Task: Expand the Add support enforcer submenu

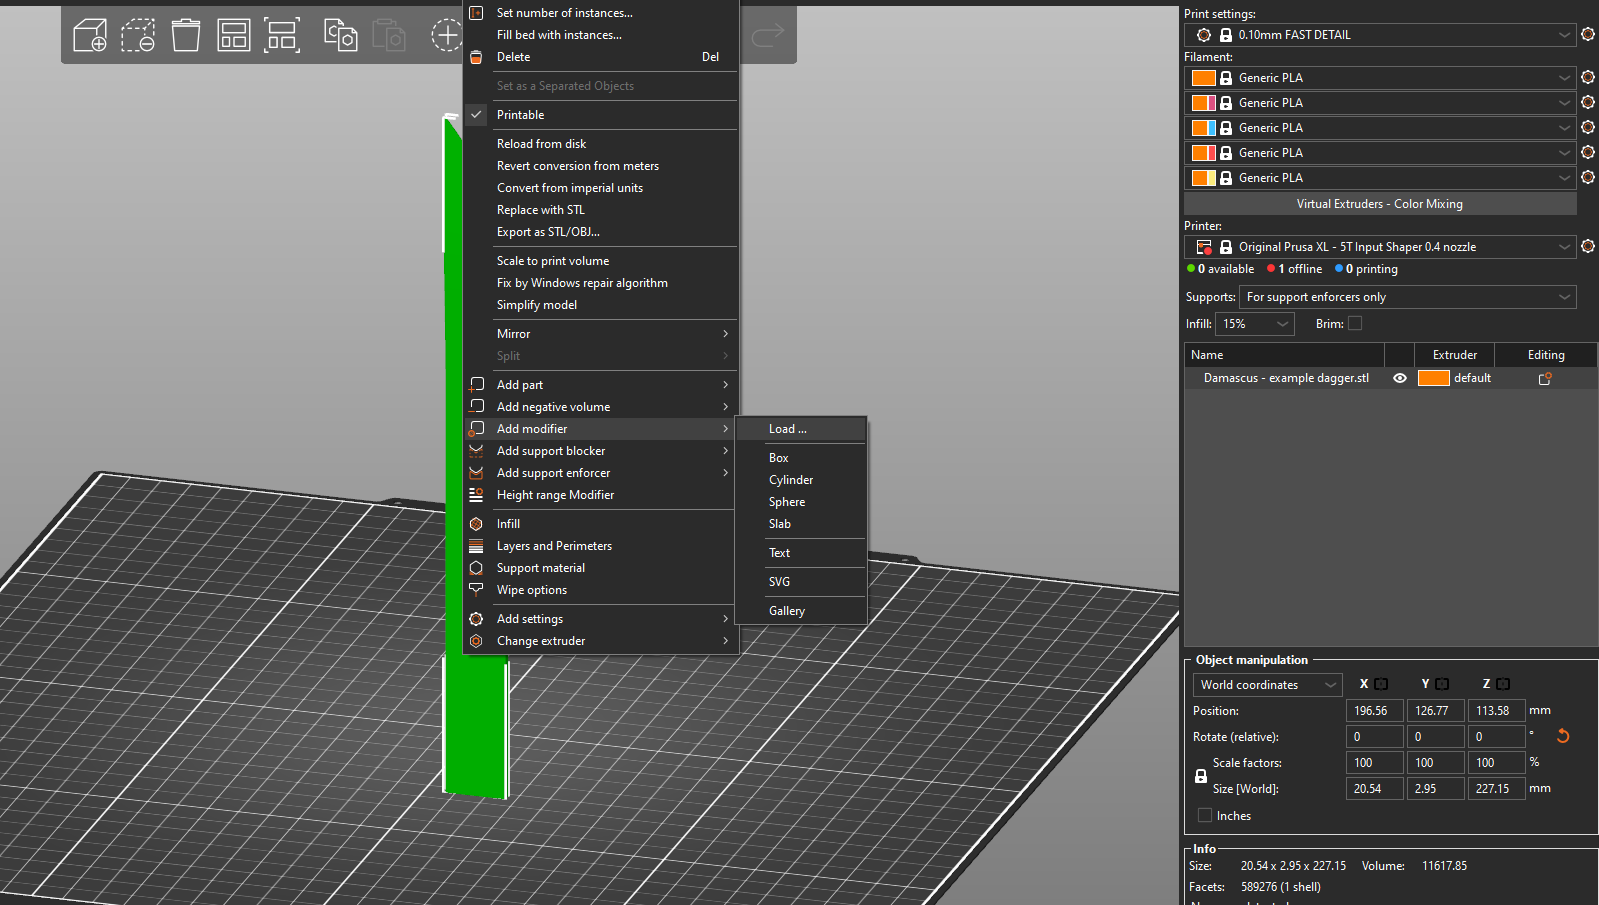Action: coord(601,473)
